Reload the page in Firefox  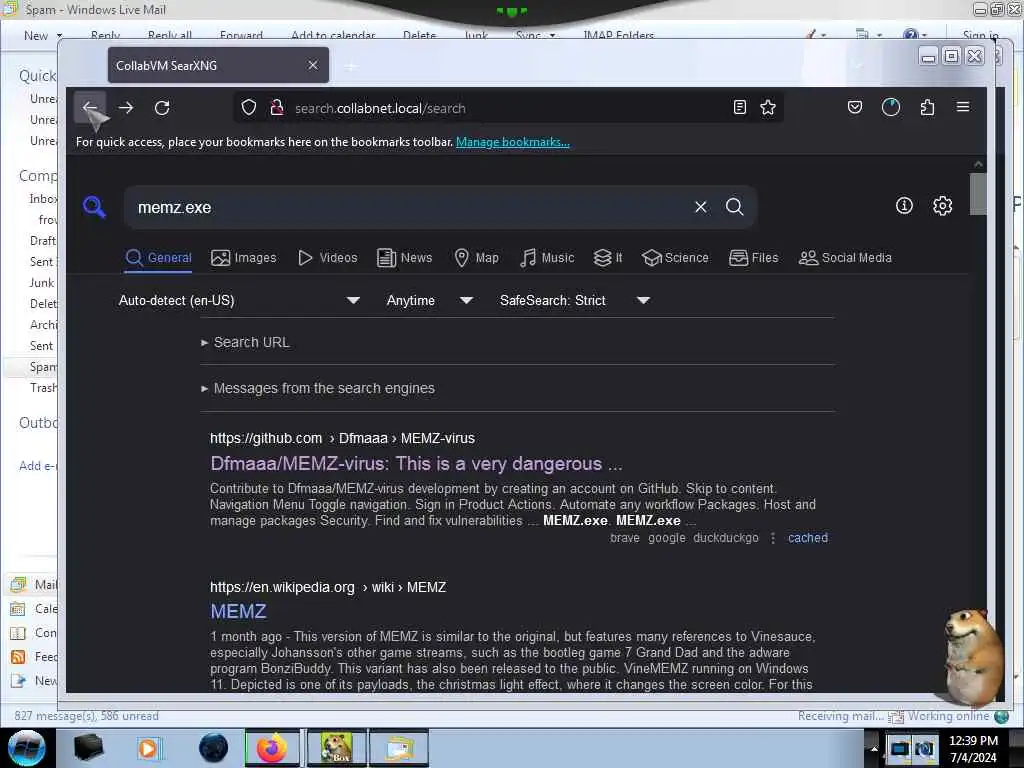(x=162, y=108)
